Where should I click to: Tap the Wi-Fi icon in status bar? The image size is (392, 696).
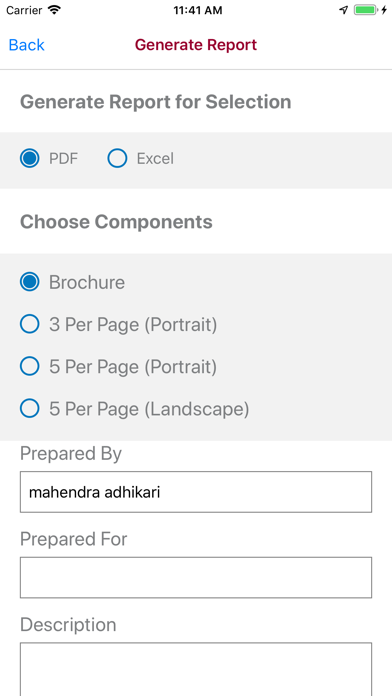click(55, 10)
